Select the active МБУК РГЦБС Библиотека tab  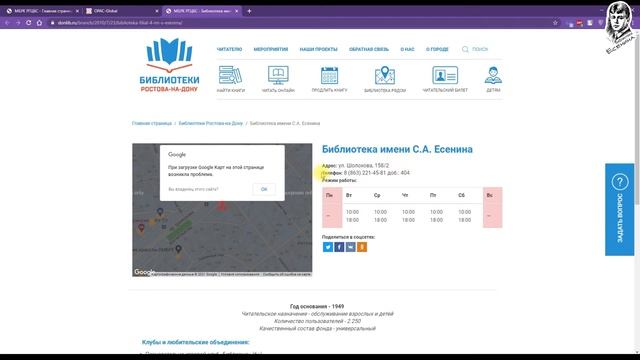pos(202,11)
